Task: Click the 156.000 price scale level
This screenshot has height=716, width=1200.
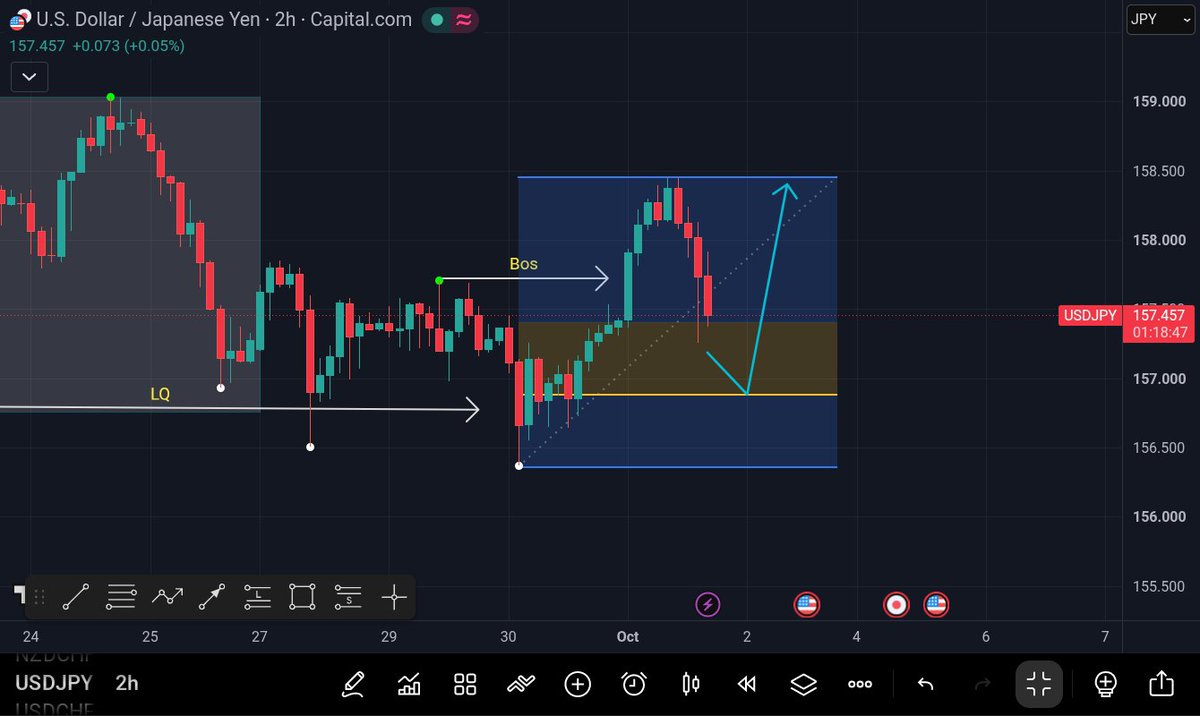Action: [x=1158, y=517]
